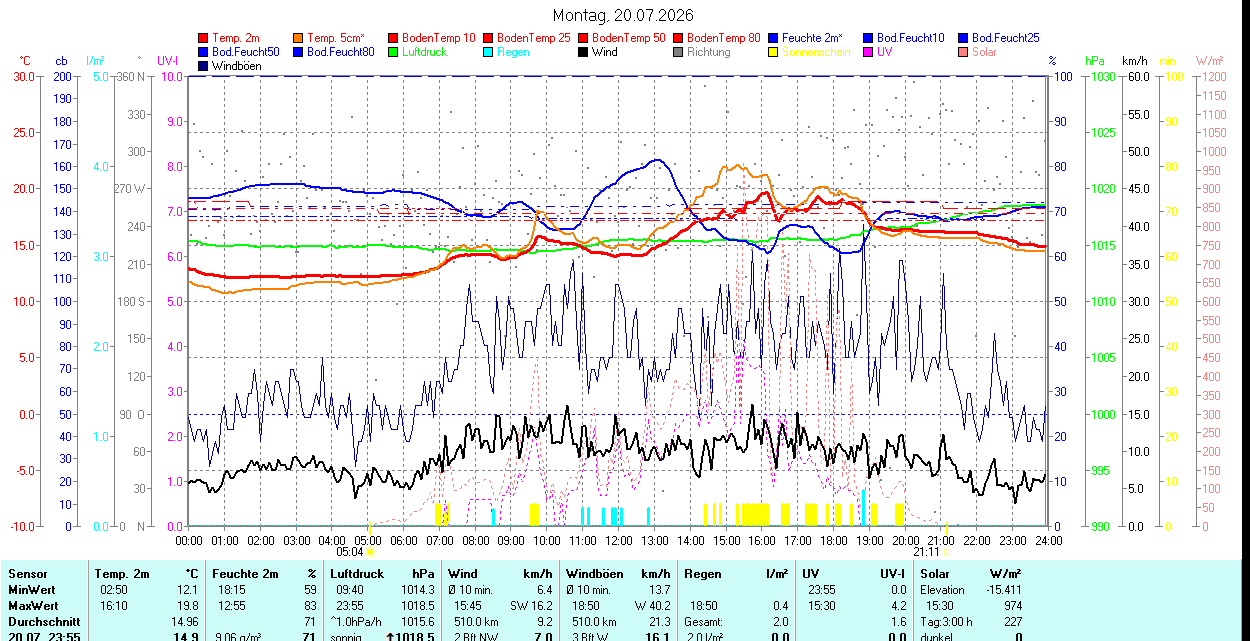The height and width of the screenshot is (641, 1250).
Task: Click the sunrise marker at 05:04
Action: click(x=370, y=551)
